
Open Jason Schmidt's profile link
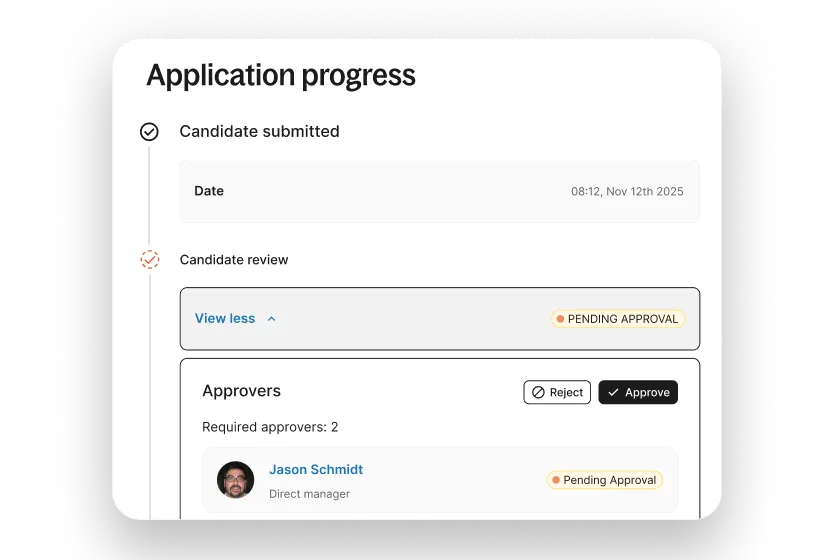(316, 470)
